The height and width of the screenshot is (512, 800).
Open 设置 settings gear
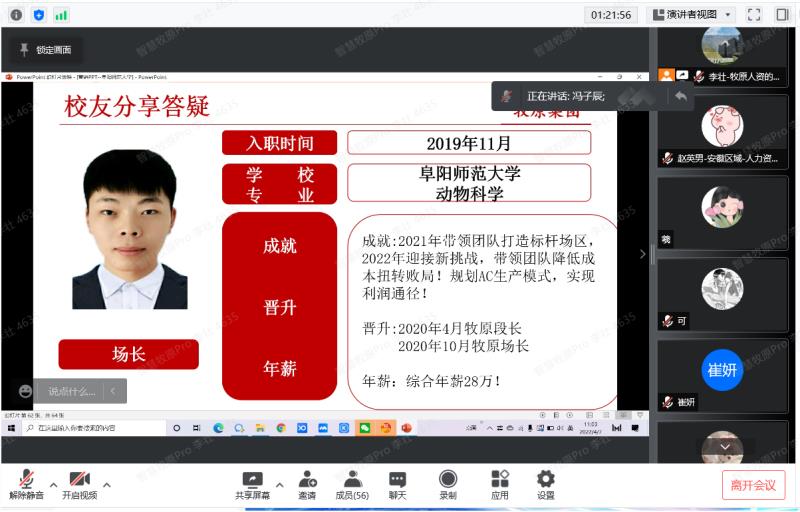pos(545,484)
